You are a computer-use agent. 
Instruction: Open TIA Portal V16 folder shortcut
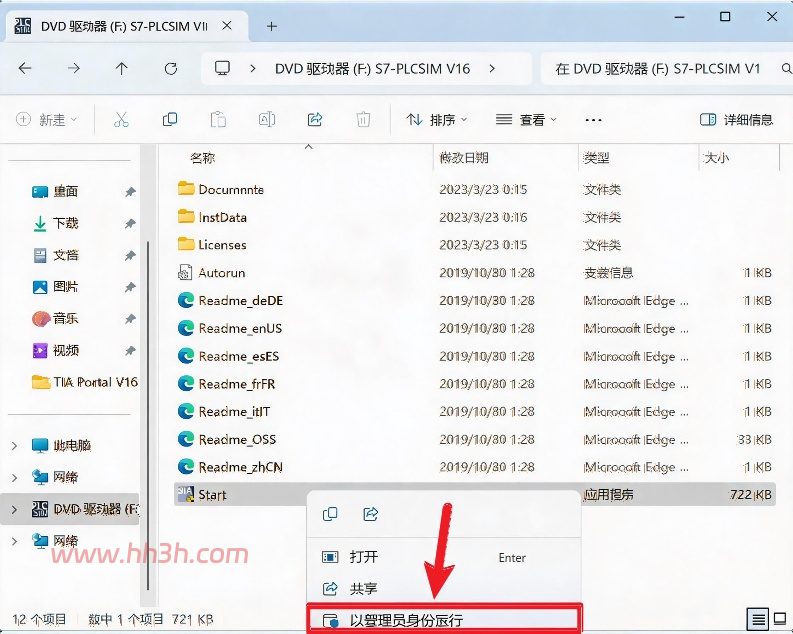pyautogui.click(x=84, y=382)
